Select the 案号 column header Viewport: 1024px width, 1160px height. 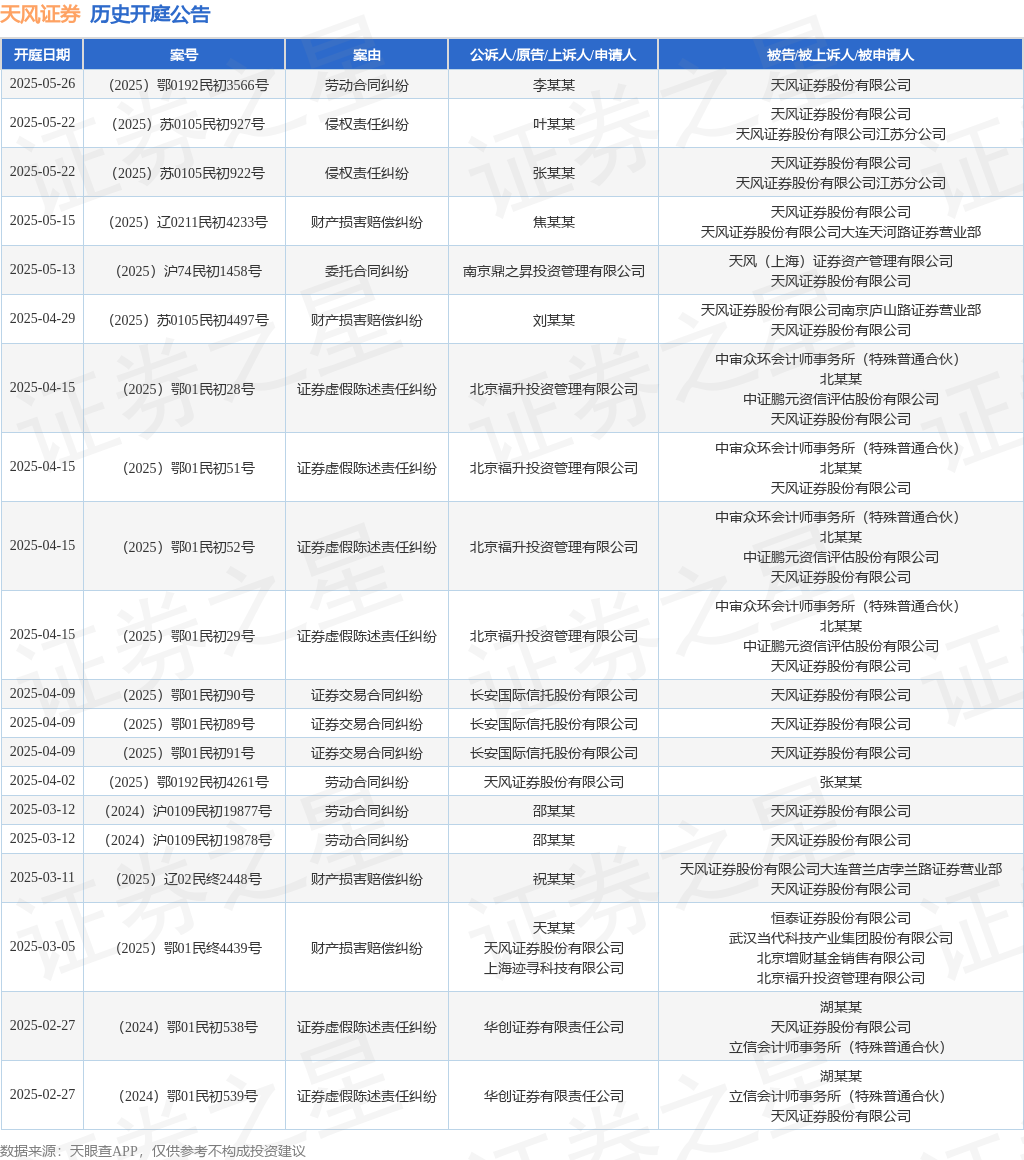[x=183, y=55]
